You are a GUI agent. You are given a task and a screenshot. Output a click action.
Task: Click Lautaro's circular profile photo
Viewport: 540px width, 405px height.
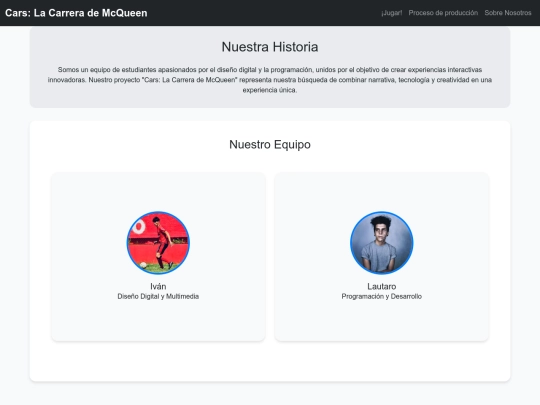click(382, 243)
